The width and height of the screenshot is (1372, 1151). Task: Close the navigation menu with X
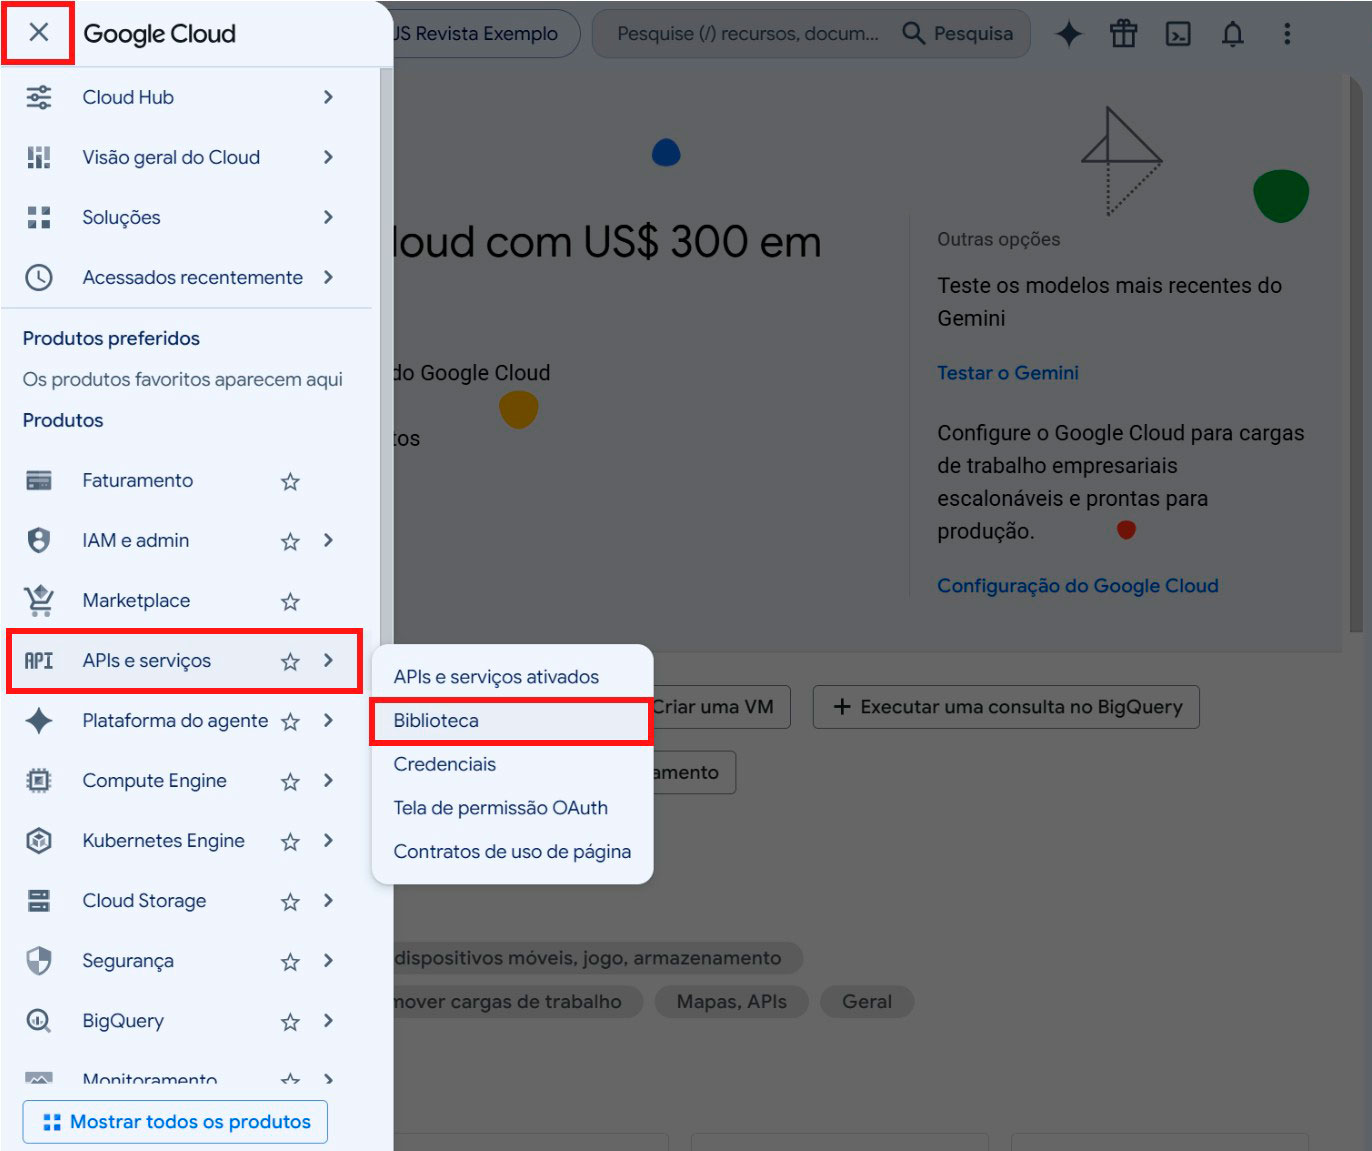click(38, 32)
